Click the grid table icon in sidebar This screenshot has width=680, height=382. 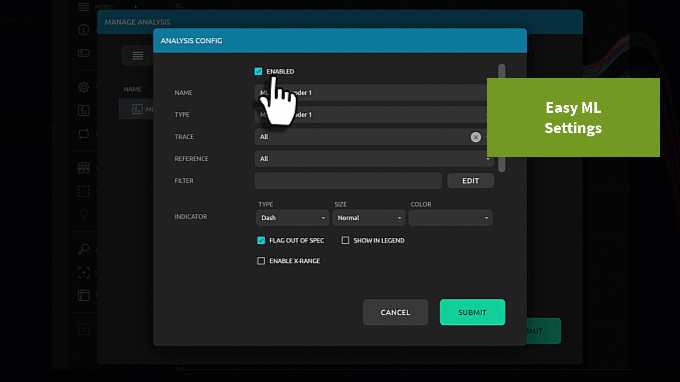pos(84,168)
